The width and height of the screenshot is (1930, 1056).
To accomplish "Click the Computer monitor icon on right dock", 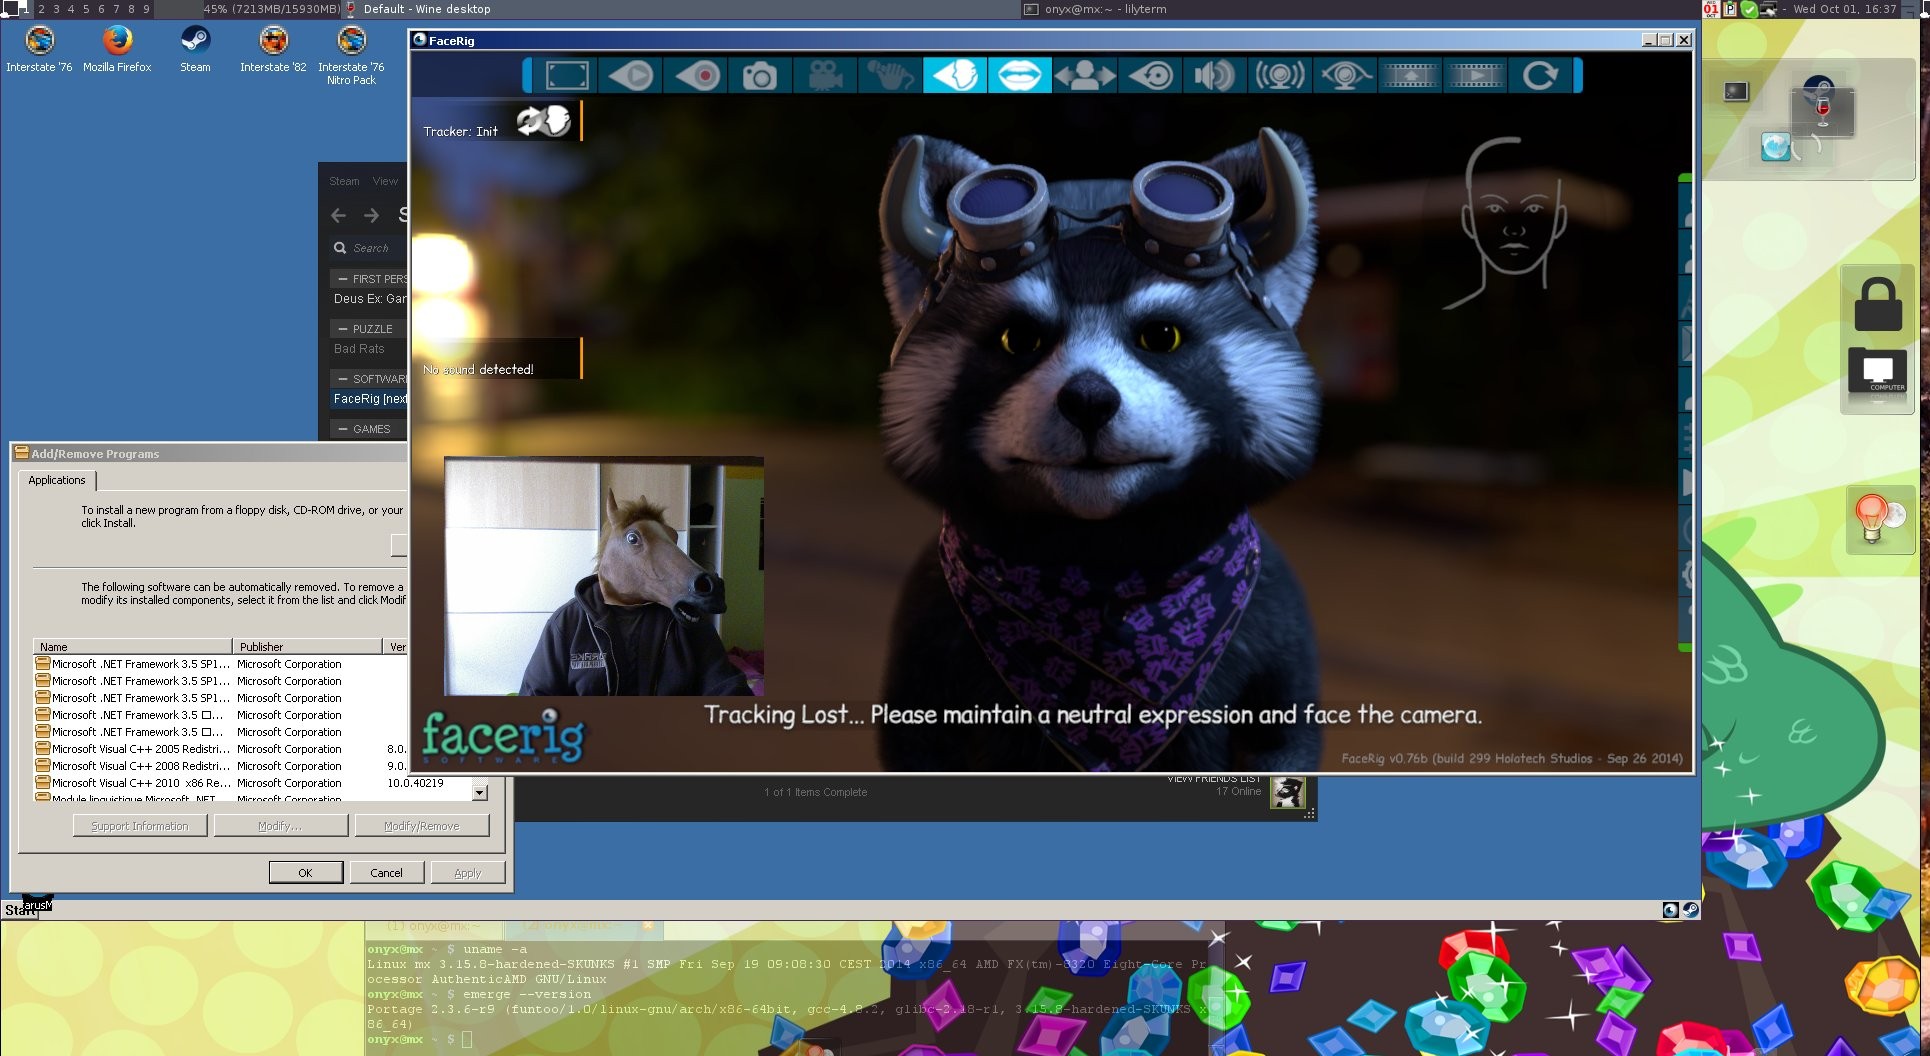I will point(1877,371).
